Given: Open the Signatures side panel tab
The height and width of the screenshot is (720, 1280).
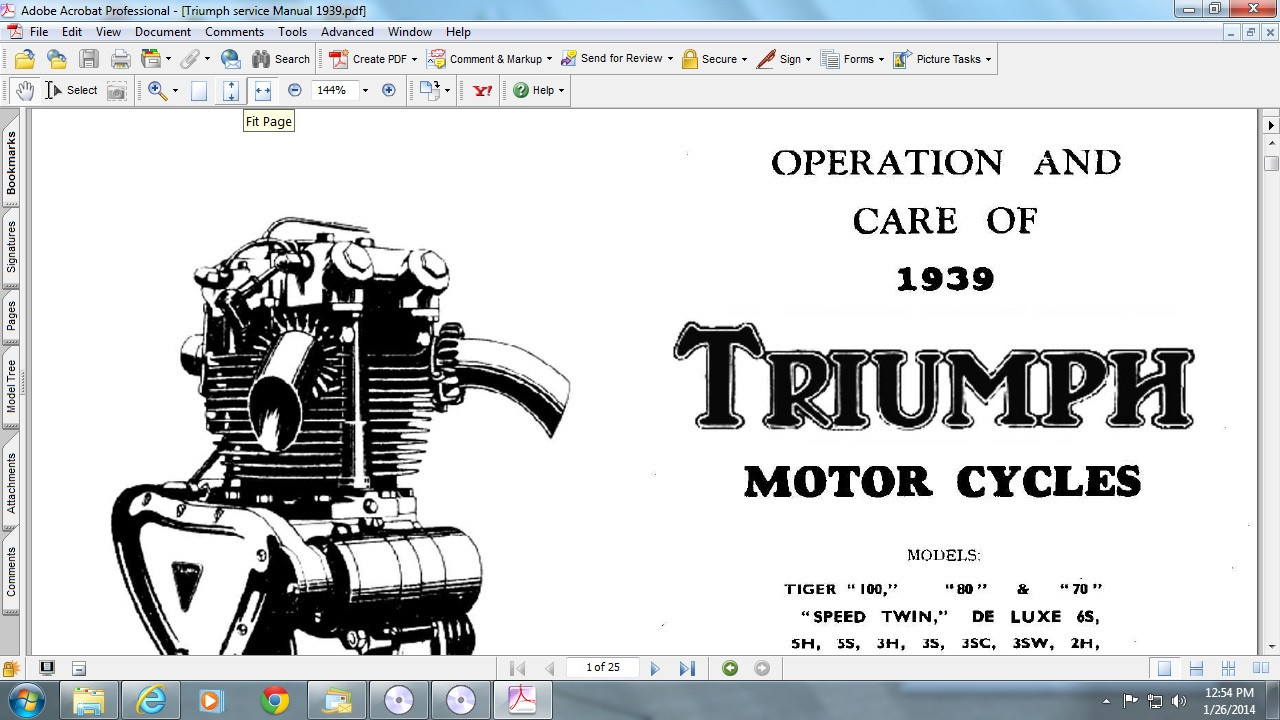Looking at the screenshot, I should tap(11, 247).
